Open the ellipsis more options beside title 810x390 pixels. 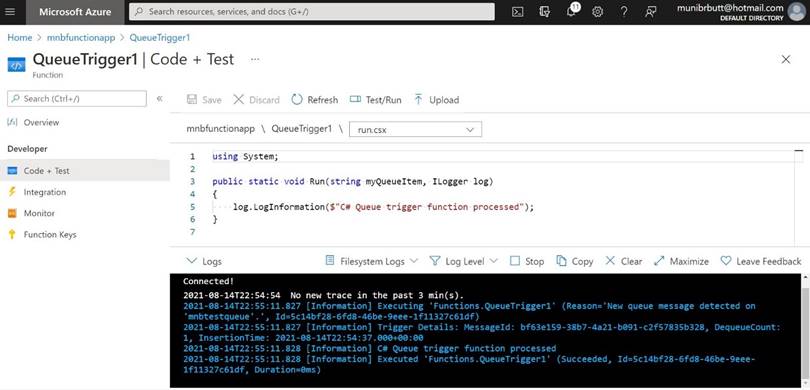(255, 59)
